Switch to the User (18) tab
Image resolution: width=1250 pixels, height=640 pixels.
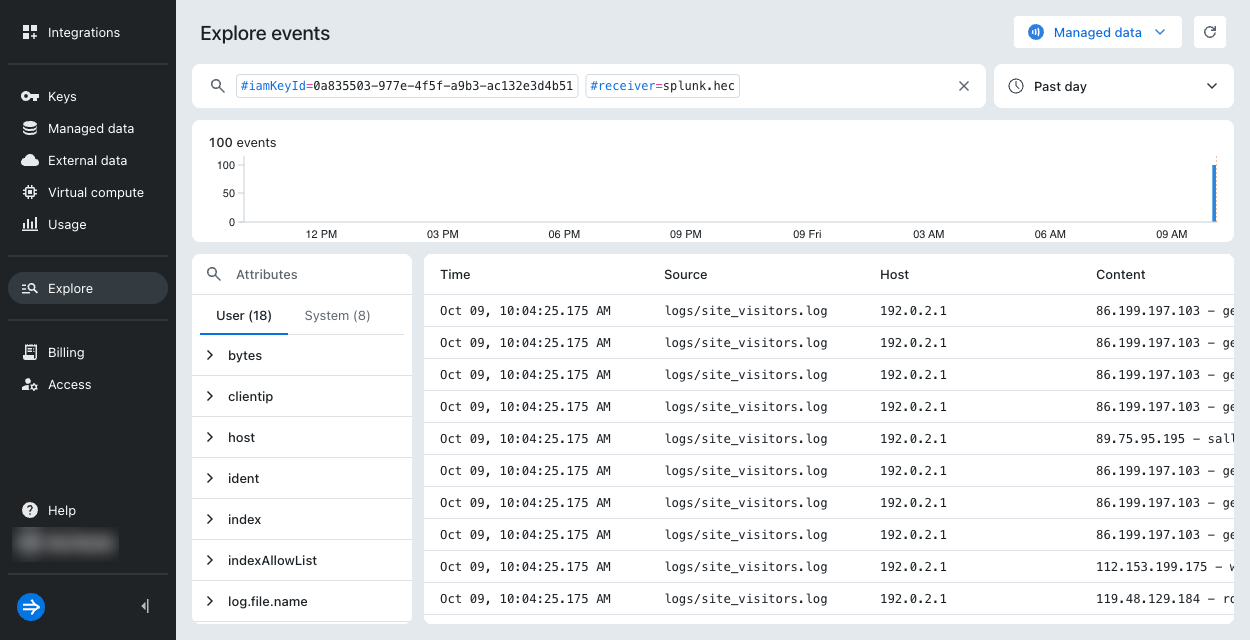pos(244,315)
